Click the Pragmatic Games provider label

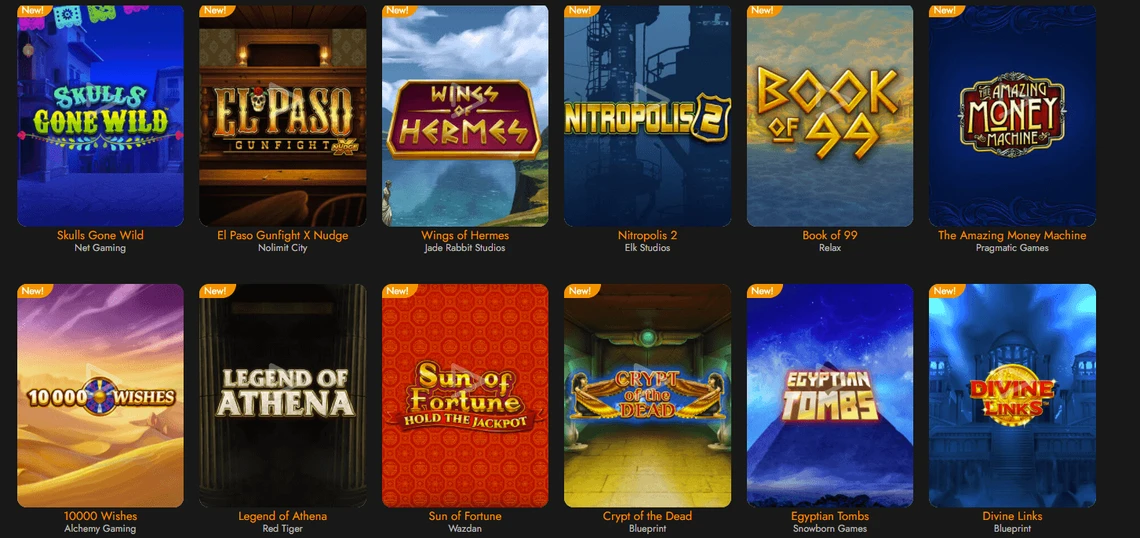(x=1013, y=248)
